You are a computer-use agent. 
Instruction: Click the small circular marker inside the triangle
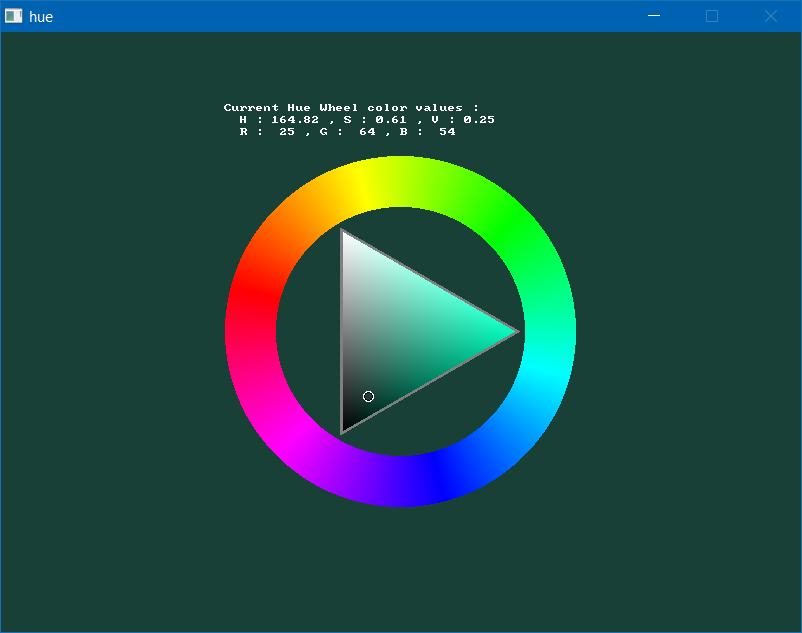pyautogui.click(x=368, y=397)
